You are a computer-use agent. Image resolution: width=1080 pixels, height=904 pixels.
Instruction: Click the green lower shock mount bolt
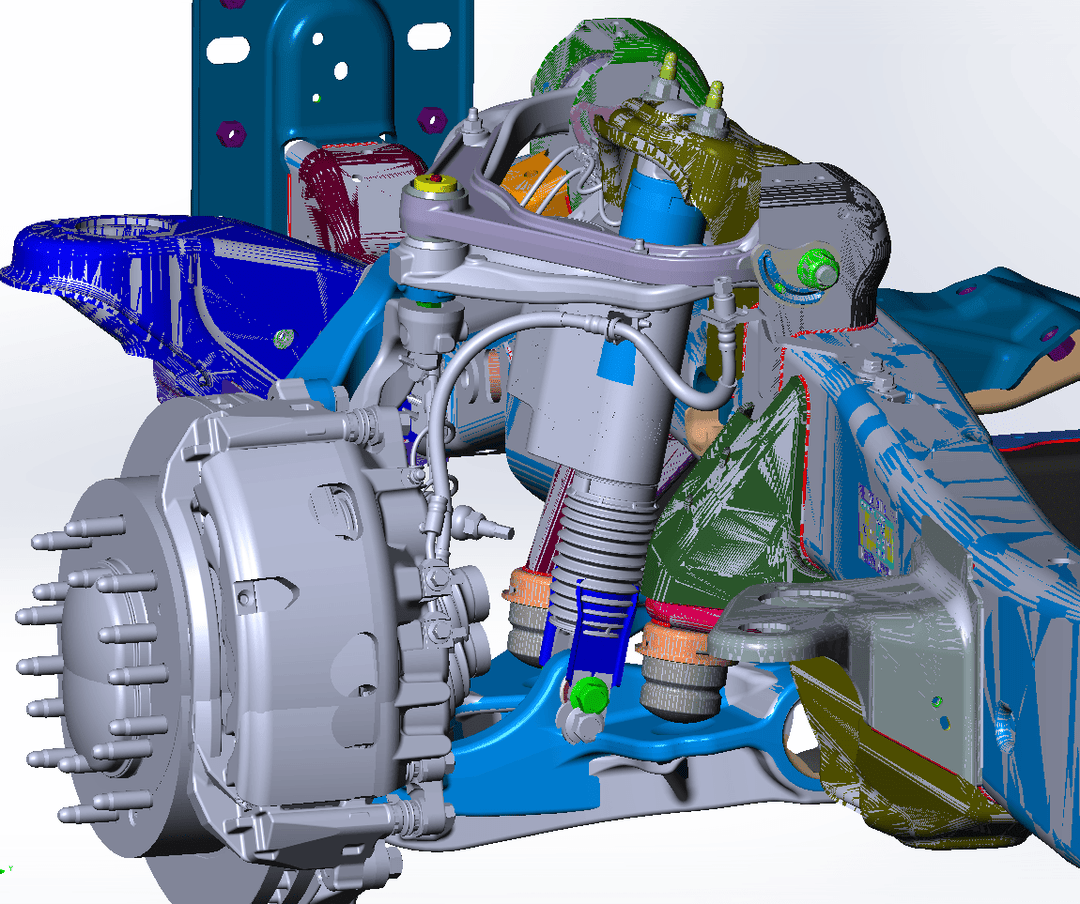(591, 691)
